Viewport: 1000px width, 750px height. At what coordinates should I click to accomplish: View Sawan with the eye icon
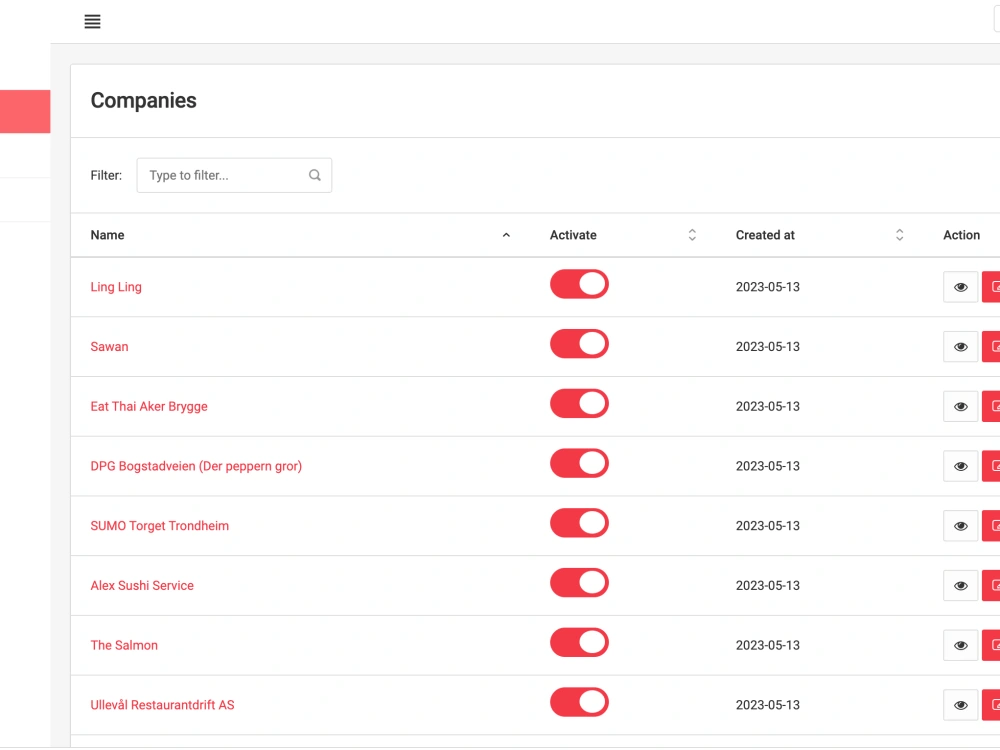click(x=960, y=347)
